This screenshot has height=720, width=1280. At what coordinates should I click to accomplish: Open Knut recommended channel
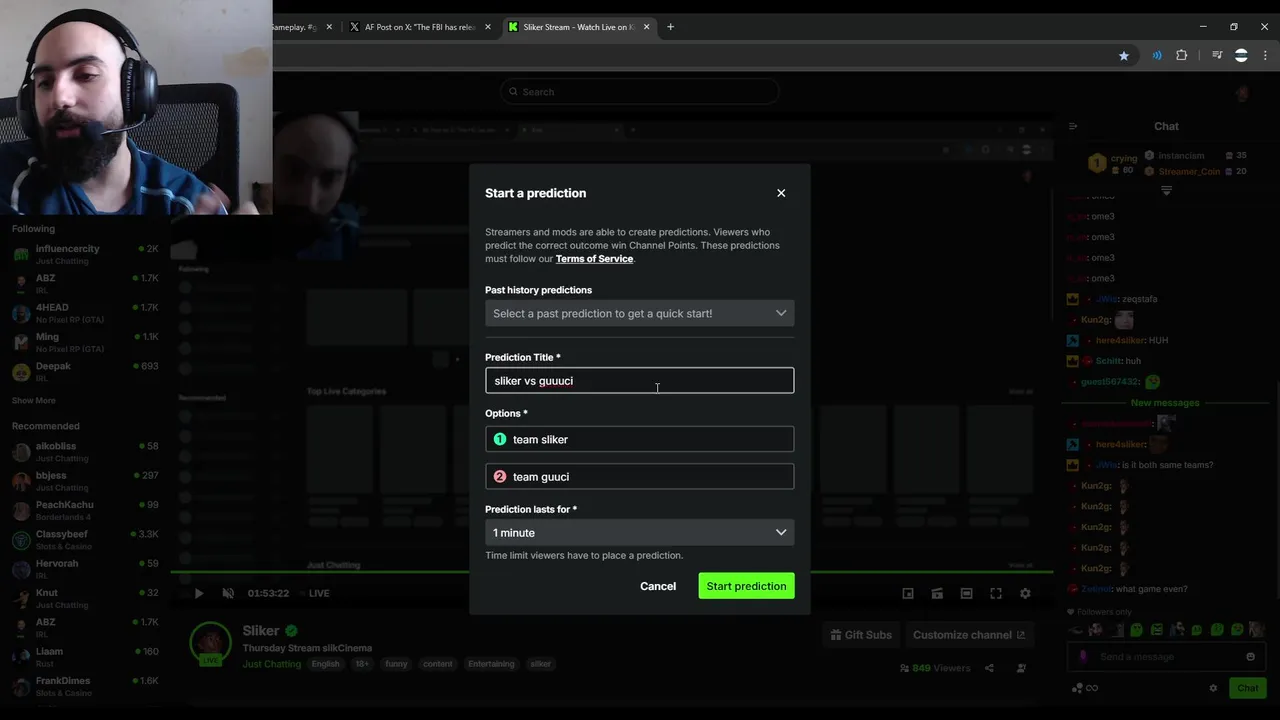pyautogui.click(x=85, y=598)
